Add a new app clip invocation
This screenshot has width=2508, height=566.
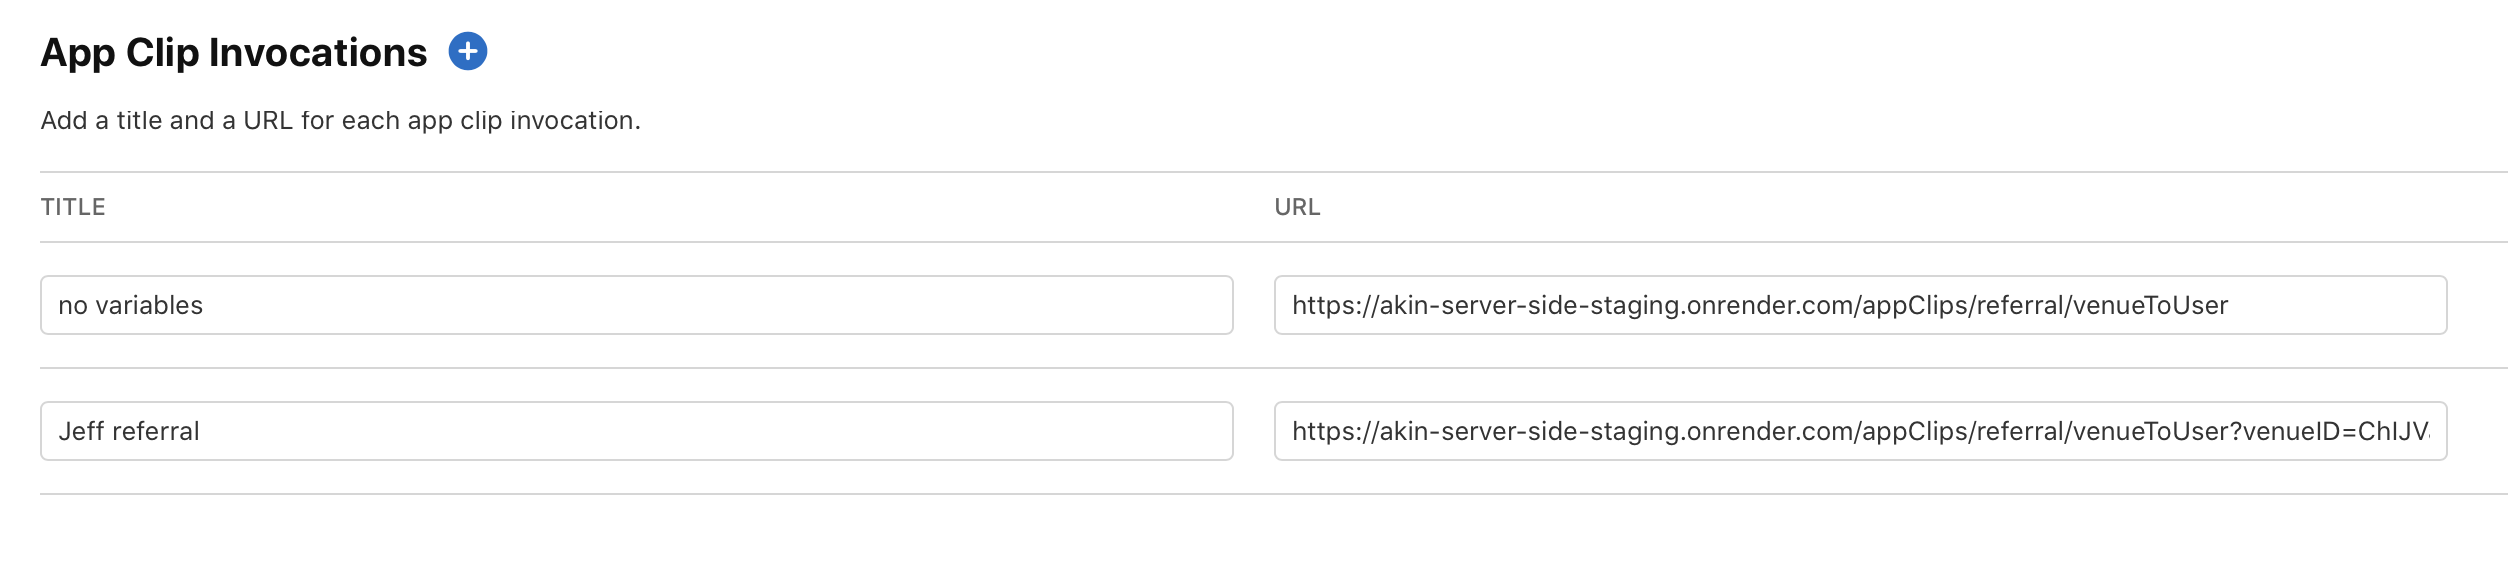click(x=467, y=51)
